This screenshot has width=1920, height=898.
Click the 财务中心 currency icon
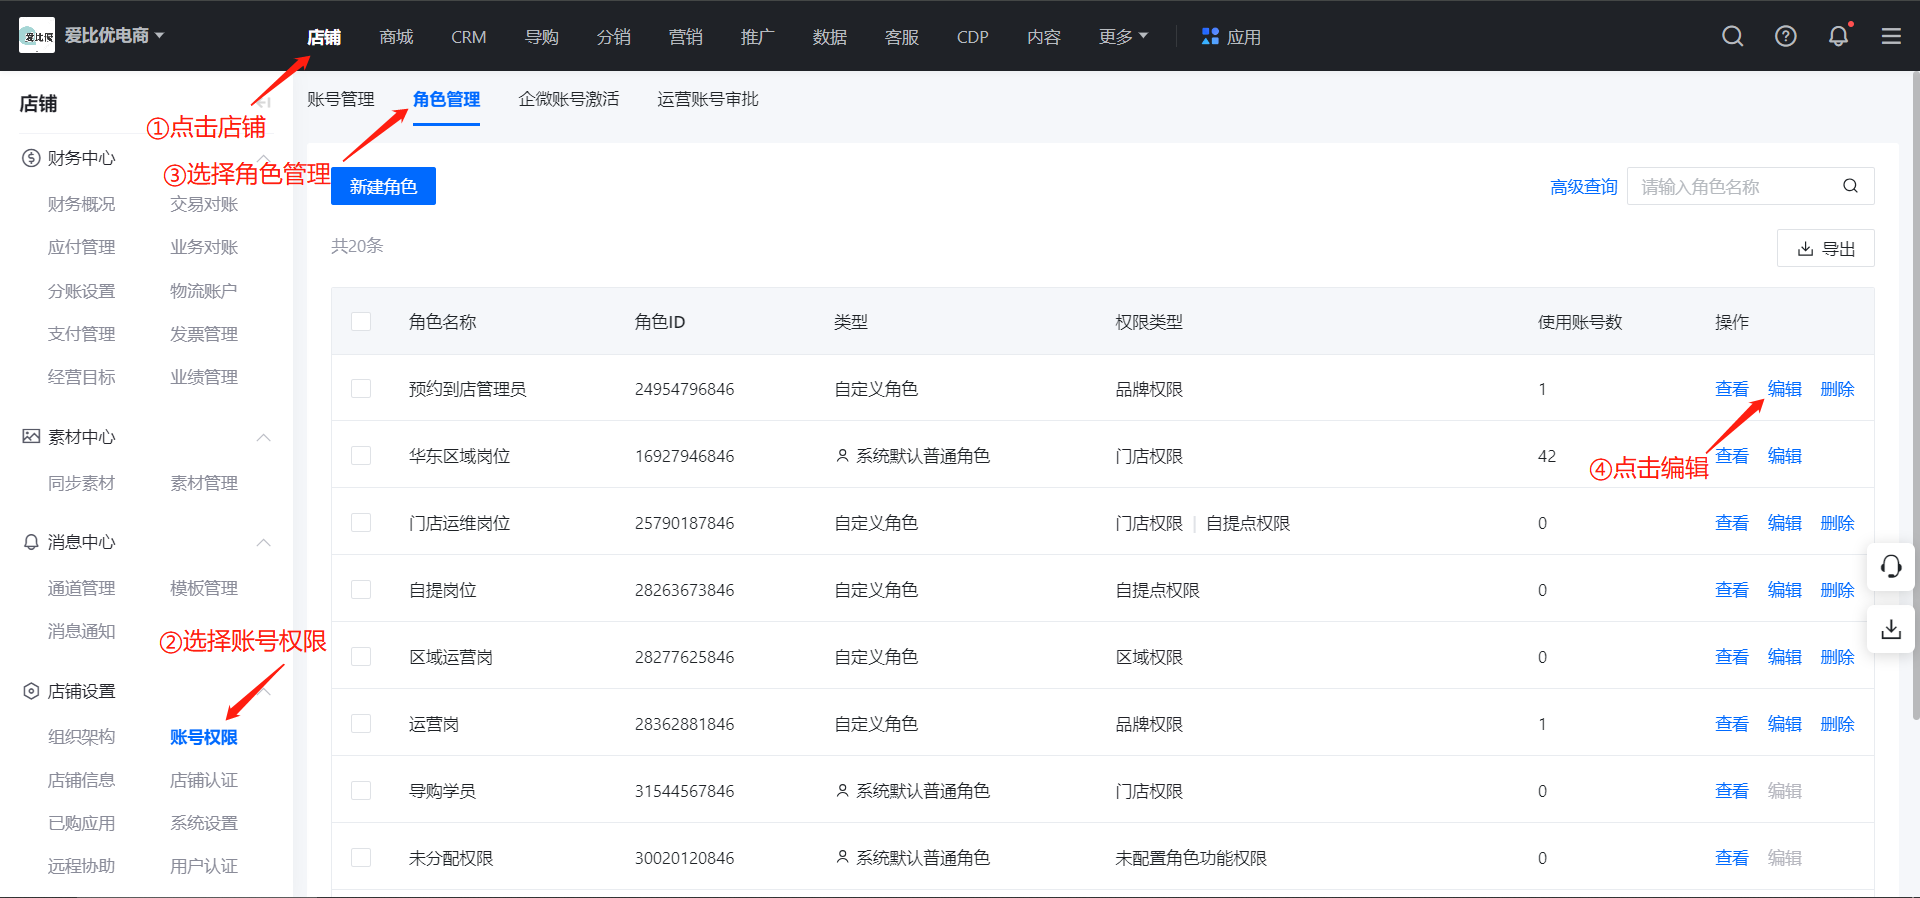click(x=31, y=158)
